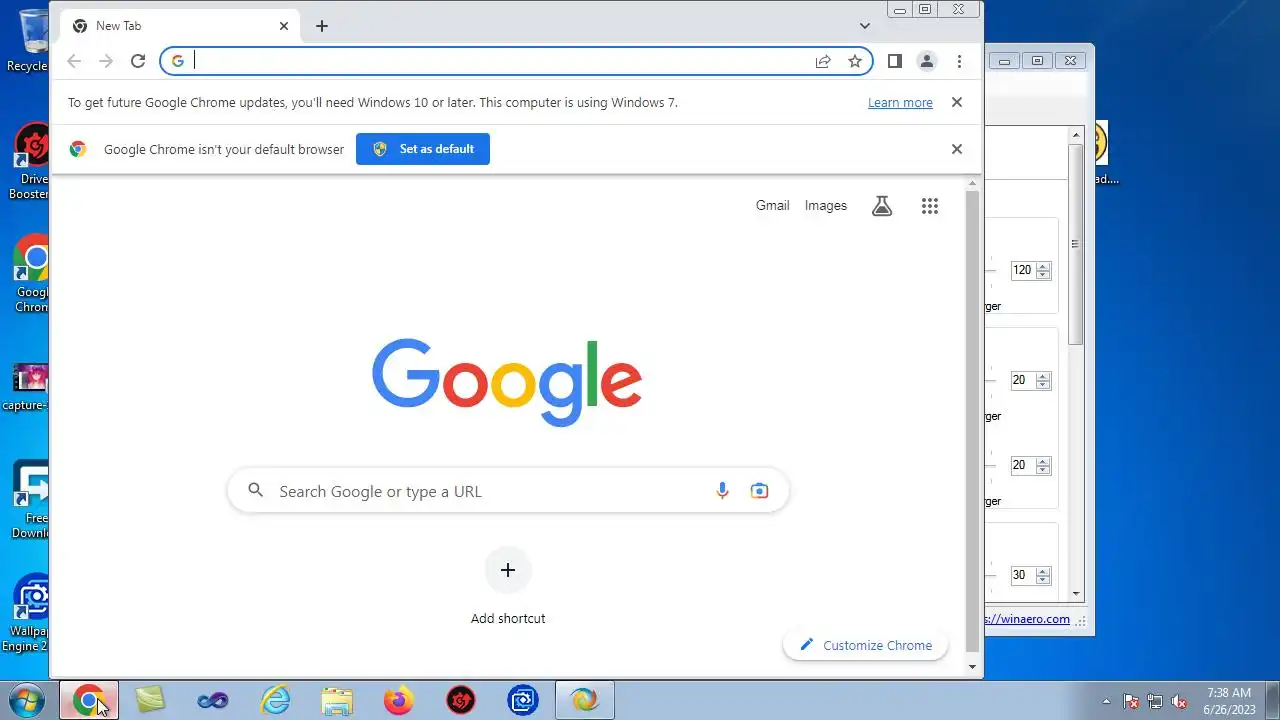Screen dimensions: 1280x720
Task: Click Chrome page scrollbar down arrow
Action: pyautogui.click(x=972, y=666)
